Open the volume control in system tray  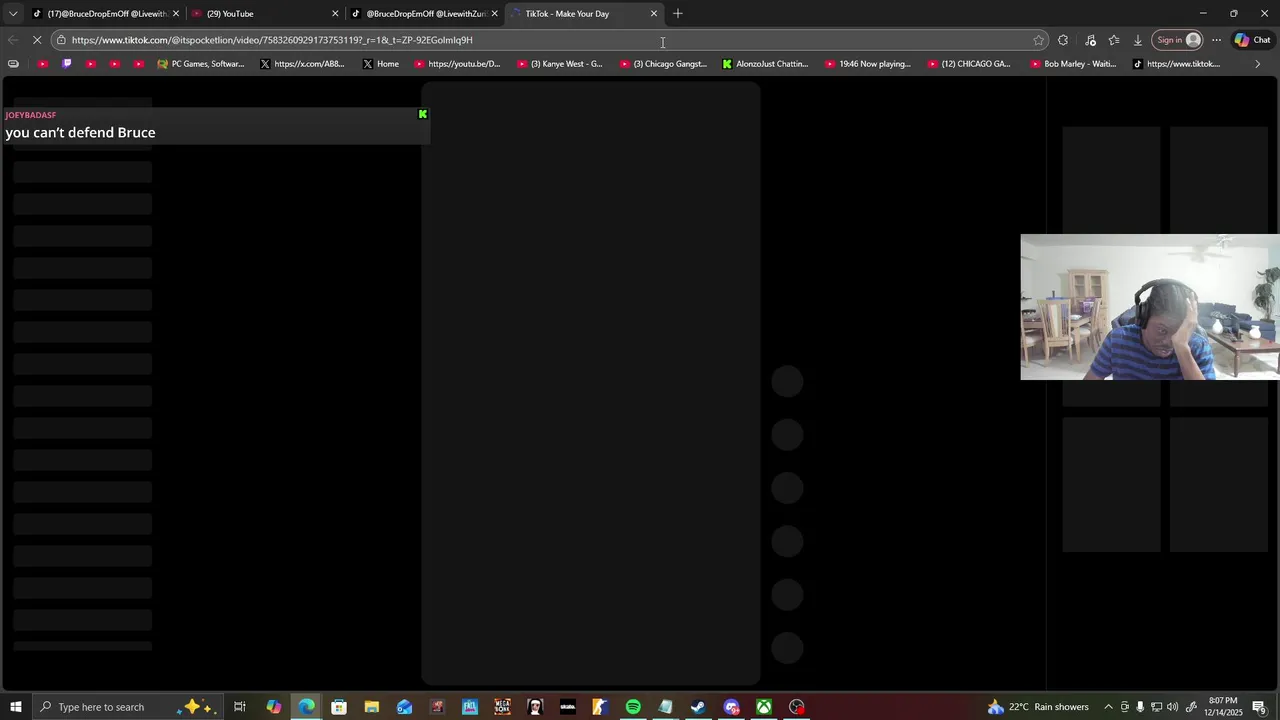(1173, 707)
